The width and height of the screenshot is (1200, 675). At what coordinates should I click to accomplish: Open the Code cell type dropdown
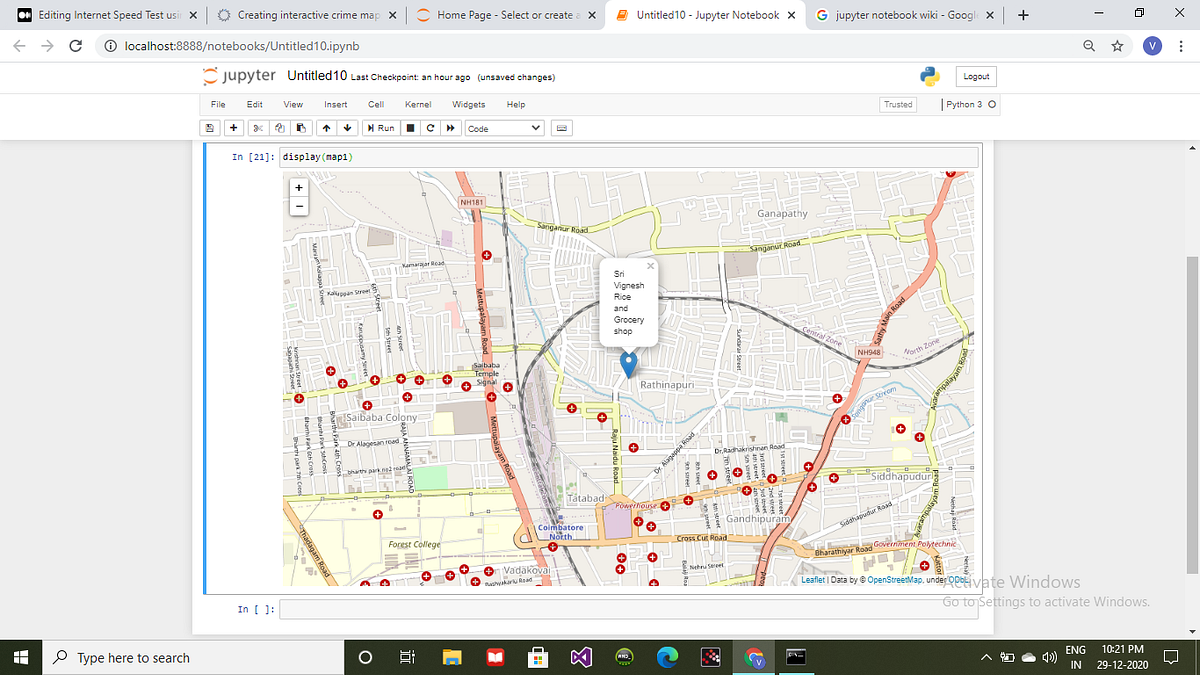click(x=503, y=127)
